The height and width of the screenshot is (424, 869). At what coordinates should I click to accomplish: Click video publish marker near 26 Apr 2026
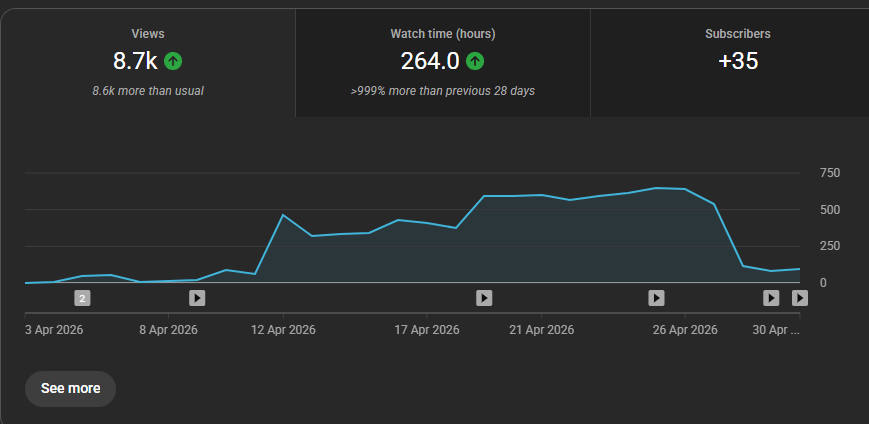click(x=657, y=298)
